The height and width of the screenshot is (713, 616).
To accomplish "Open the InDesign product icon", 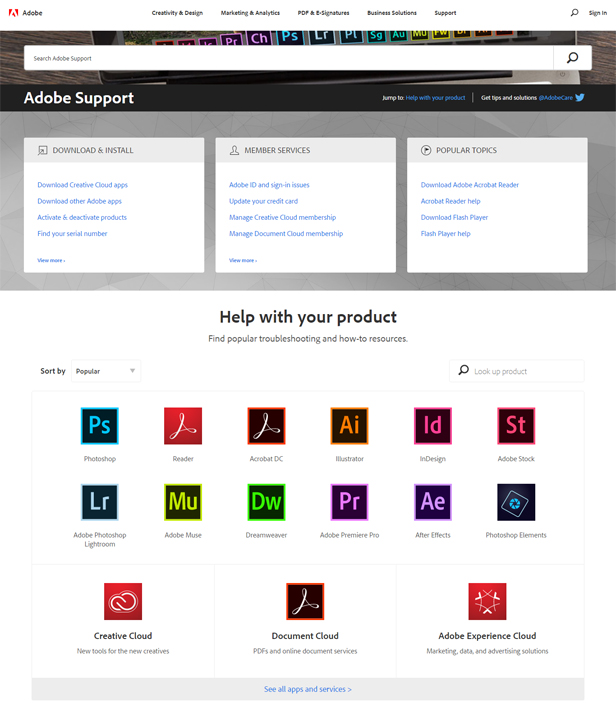I will click(433, 426).
